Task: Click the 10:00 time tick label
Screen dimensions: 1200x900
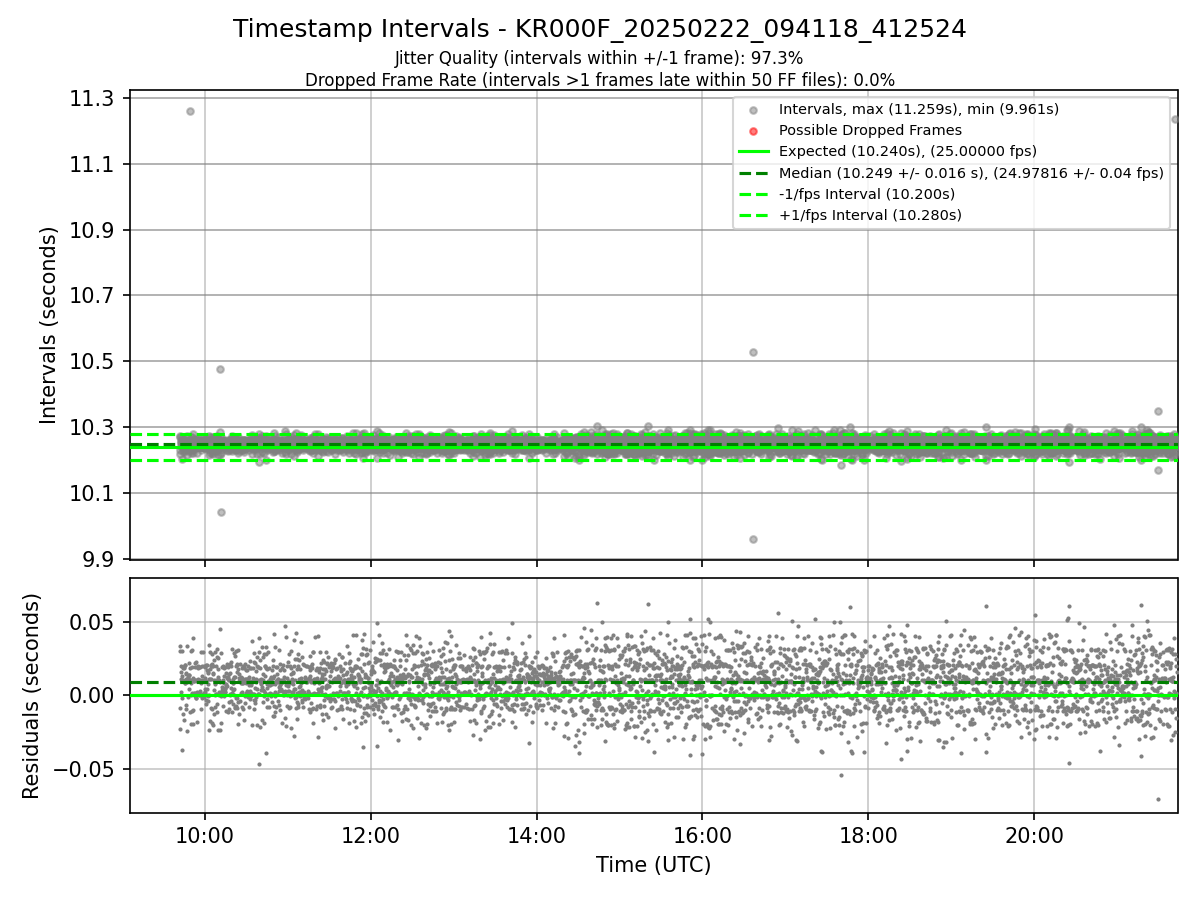Action: [205, 836]
